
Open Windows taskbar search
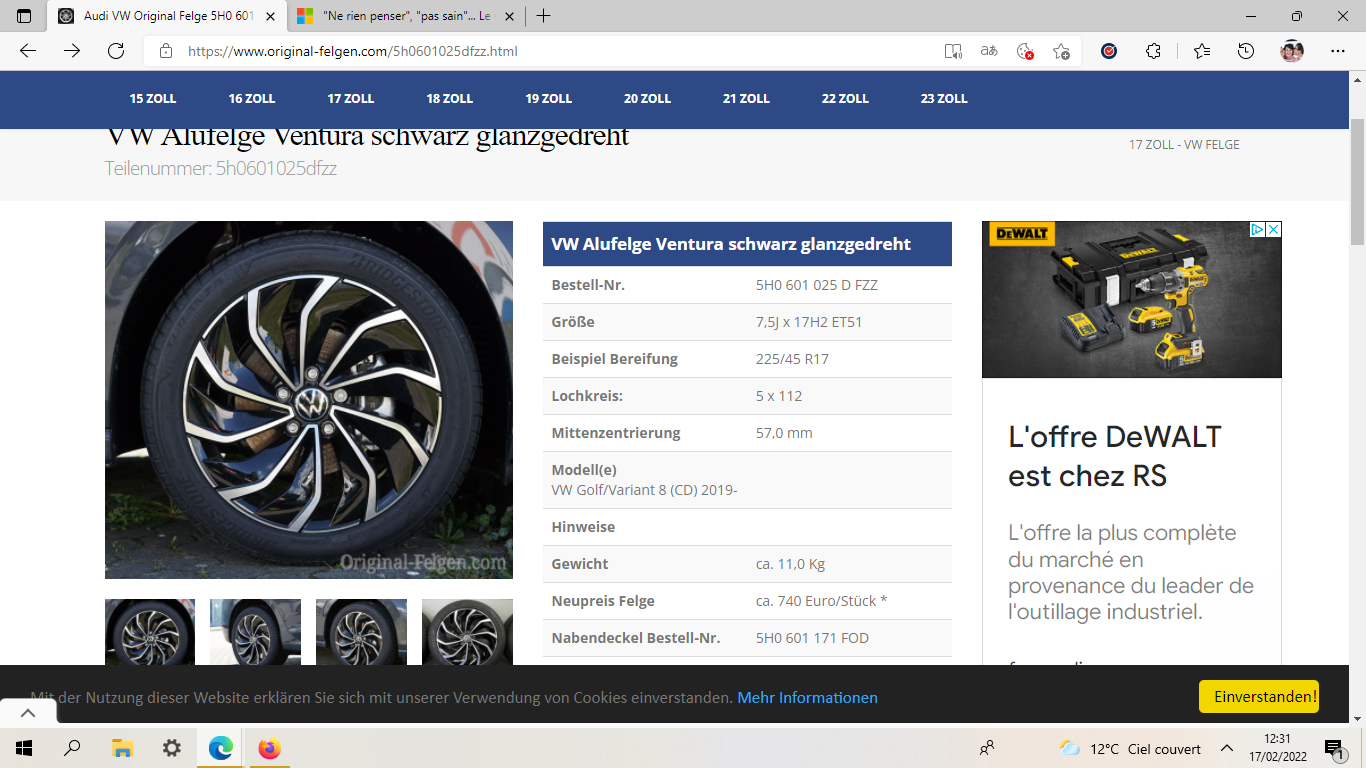72,748
